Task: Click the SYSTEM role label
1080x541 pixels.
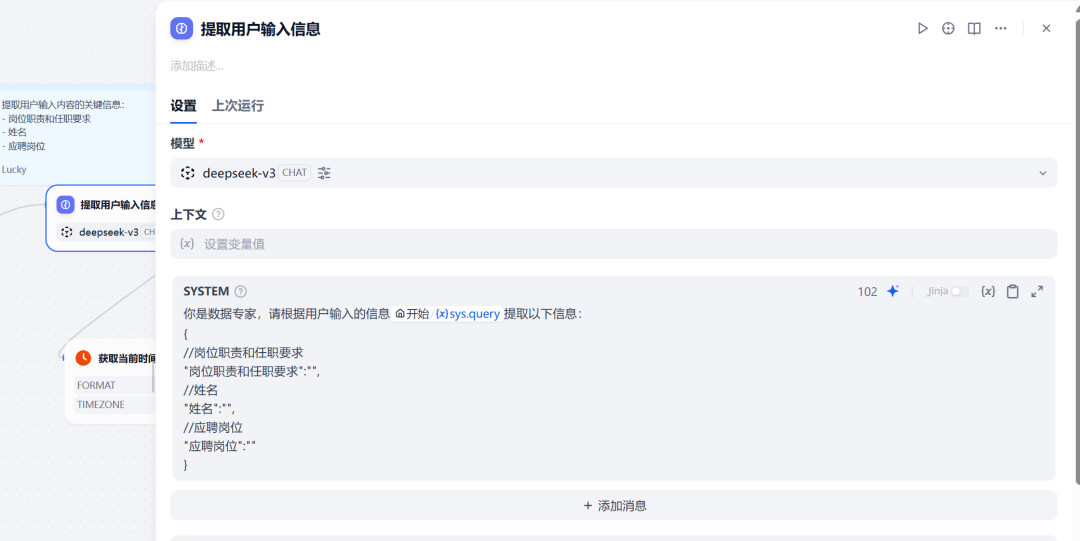Action: point(206,292)
